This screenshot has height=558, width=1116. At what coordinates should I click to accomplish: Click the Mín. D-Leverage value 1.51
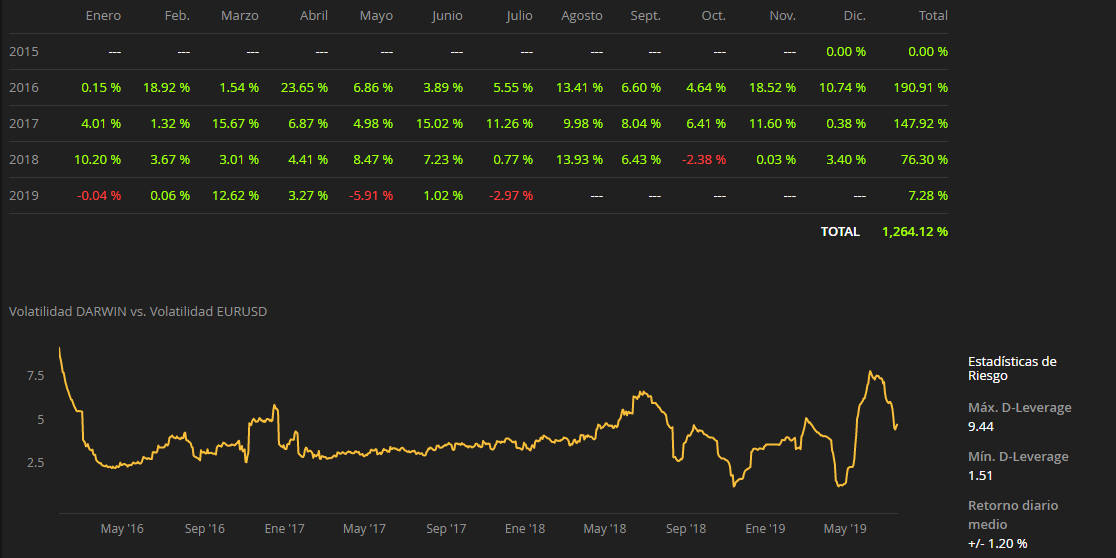(980, 475)
